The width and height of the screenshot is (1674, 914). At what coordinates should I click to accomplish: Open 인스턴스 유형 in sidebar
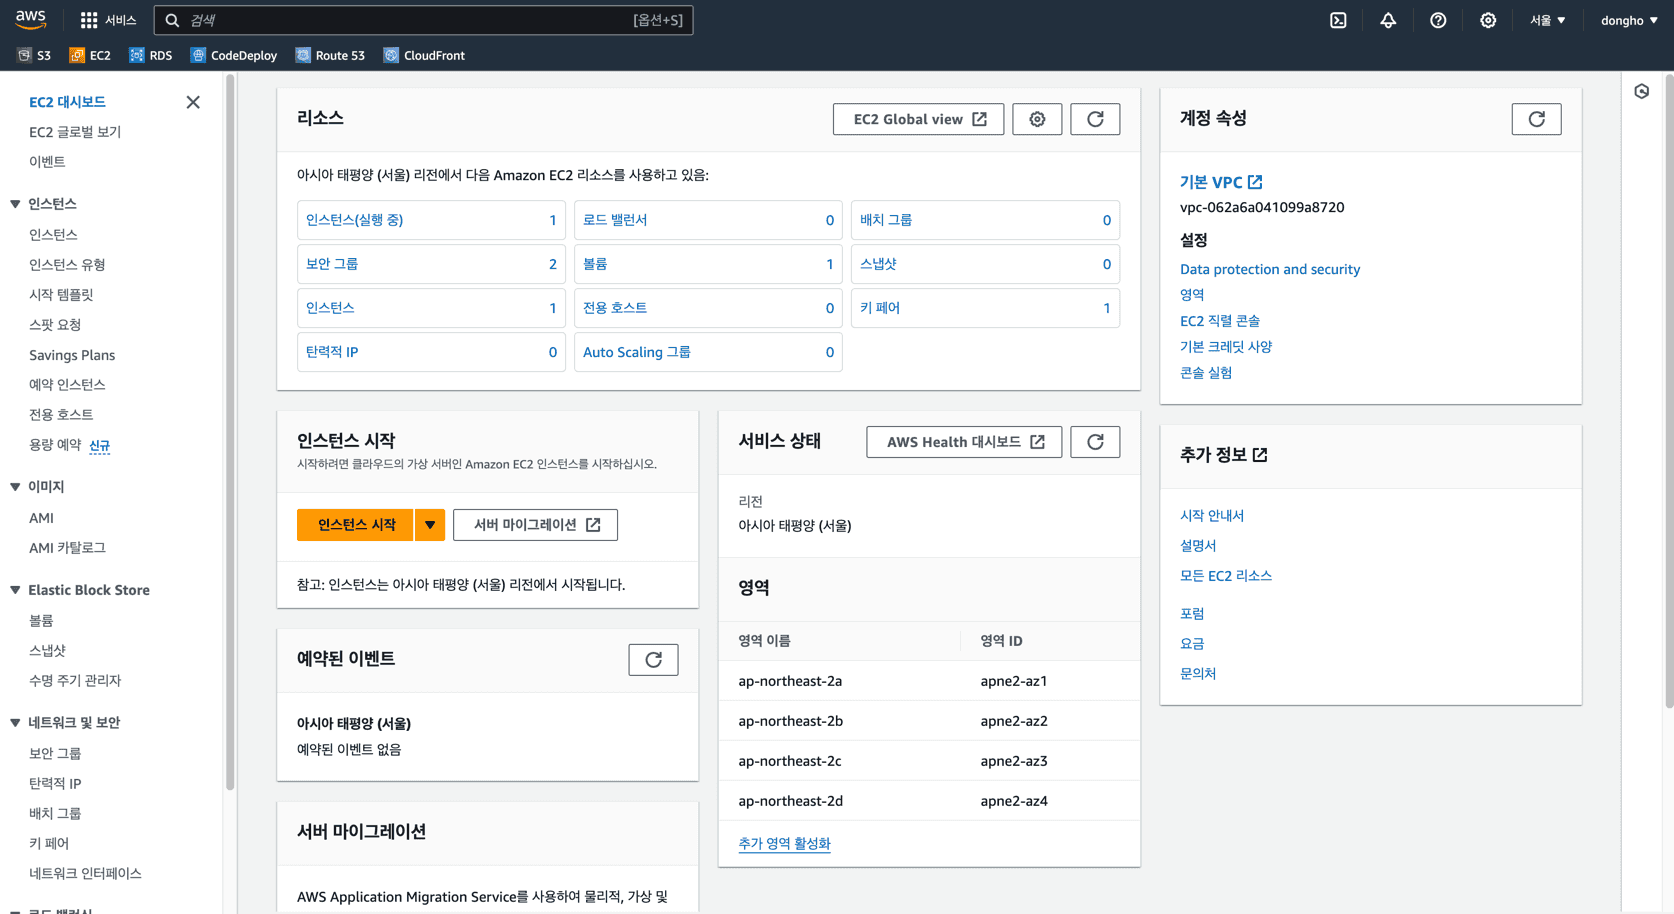click(x=67, y=265)
